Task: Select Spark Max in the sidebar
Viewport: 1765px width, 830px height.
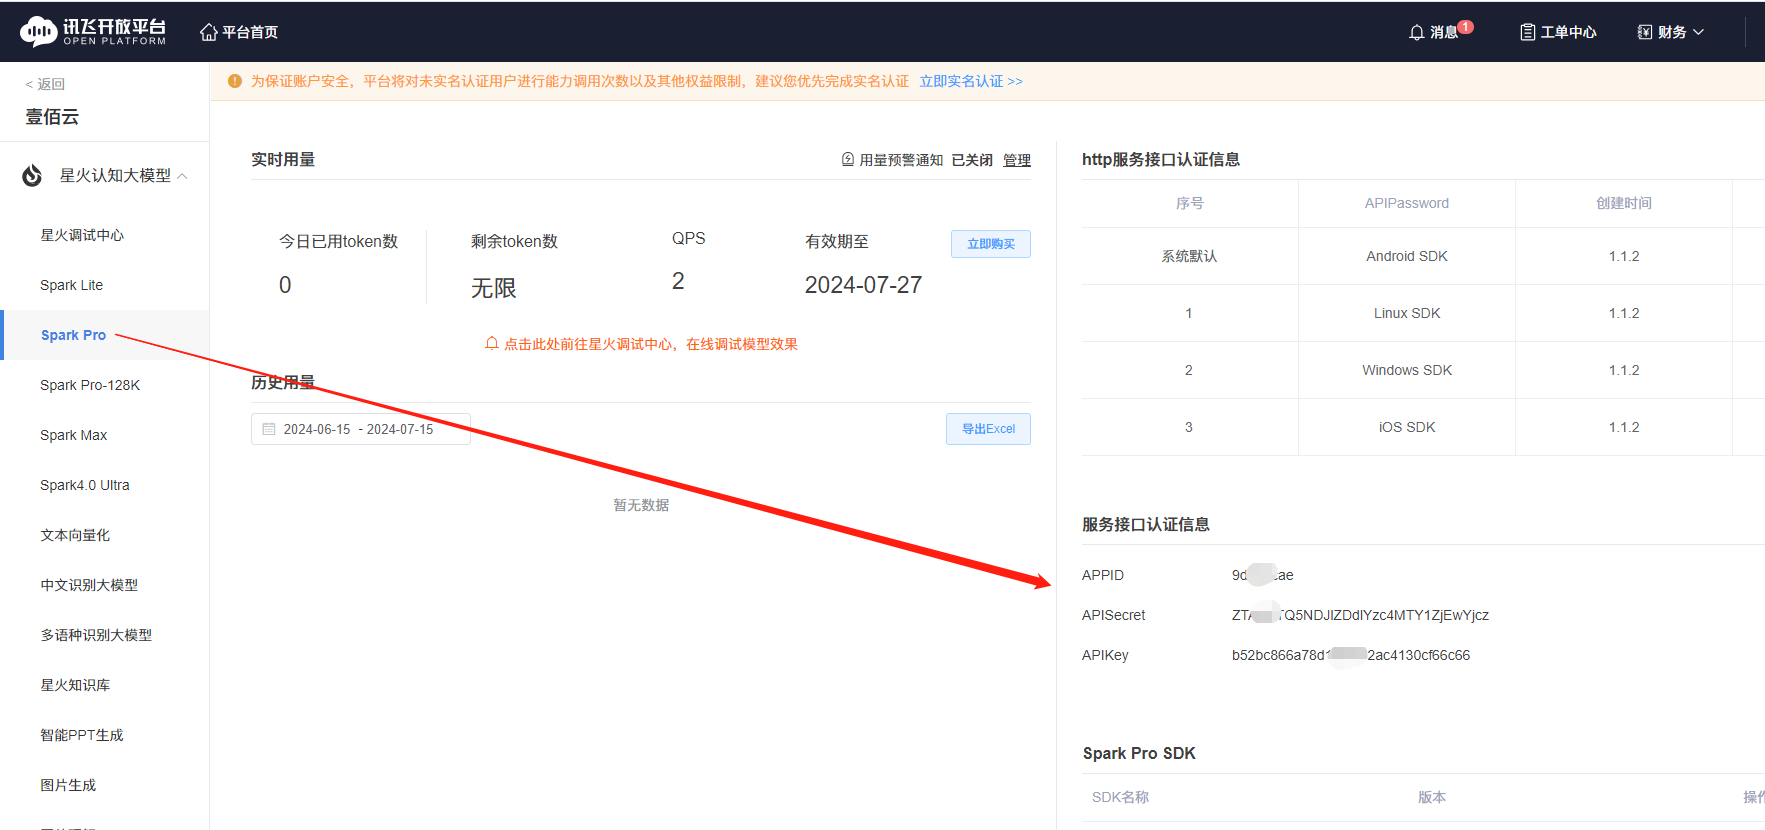Action: pyautogui.click(x=73, y=435)
